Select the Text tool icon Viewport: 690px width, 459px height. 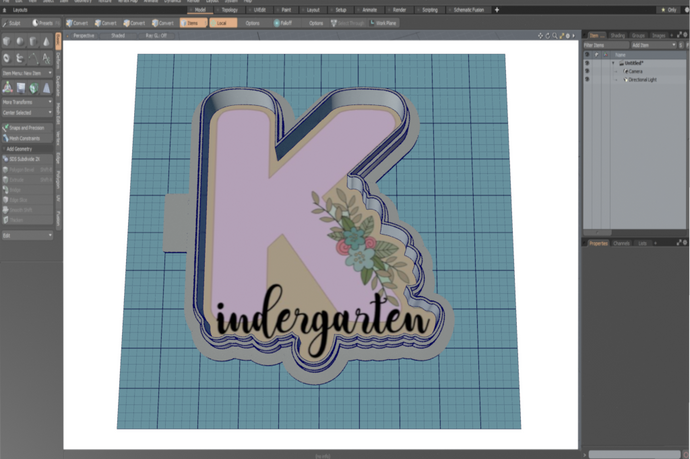click(x=46, y=58)
